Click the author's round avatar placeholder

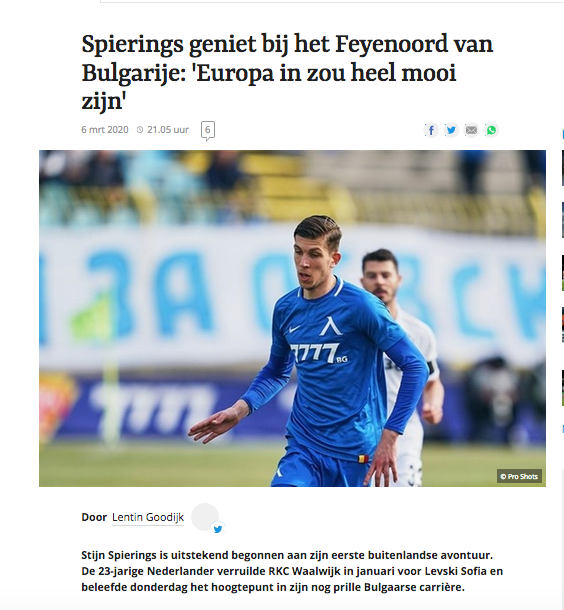tap(205, 517)
